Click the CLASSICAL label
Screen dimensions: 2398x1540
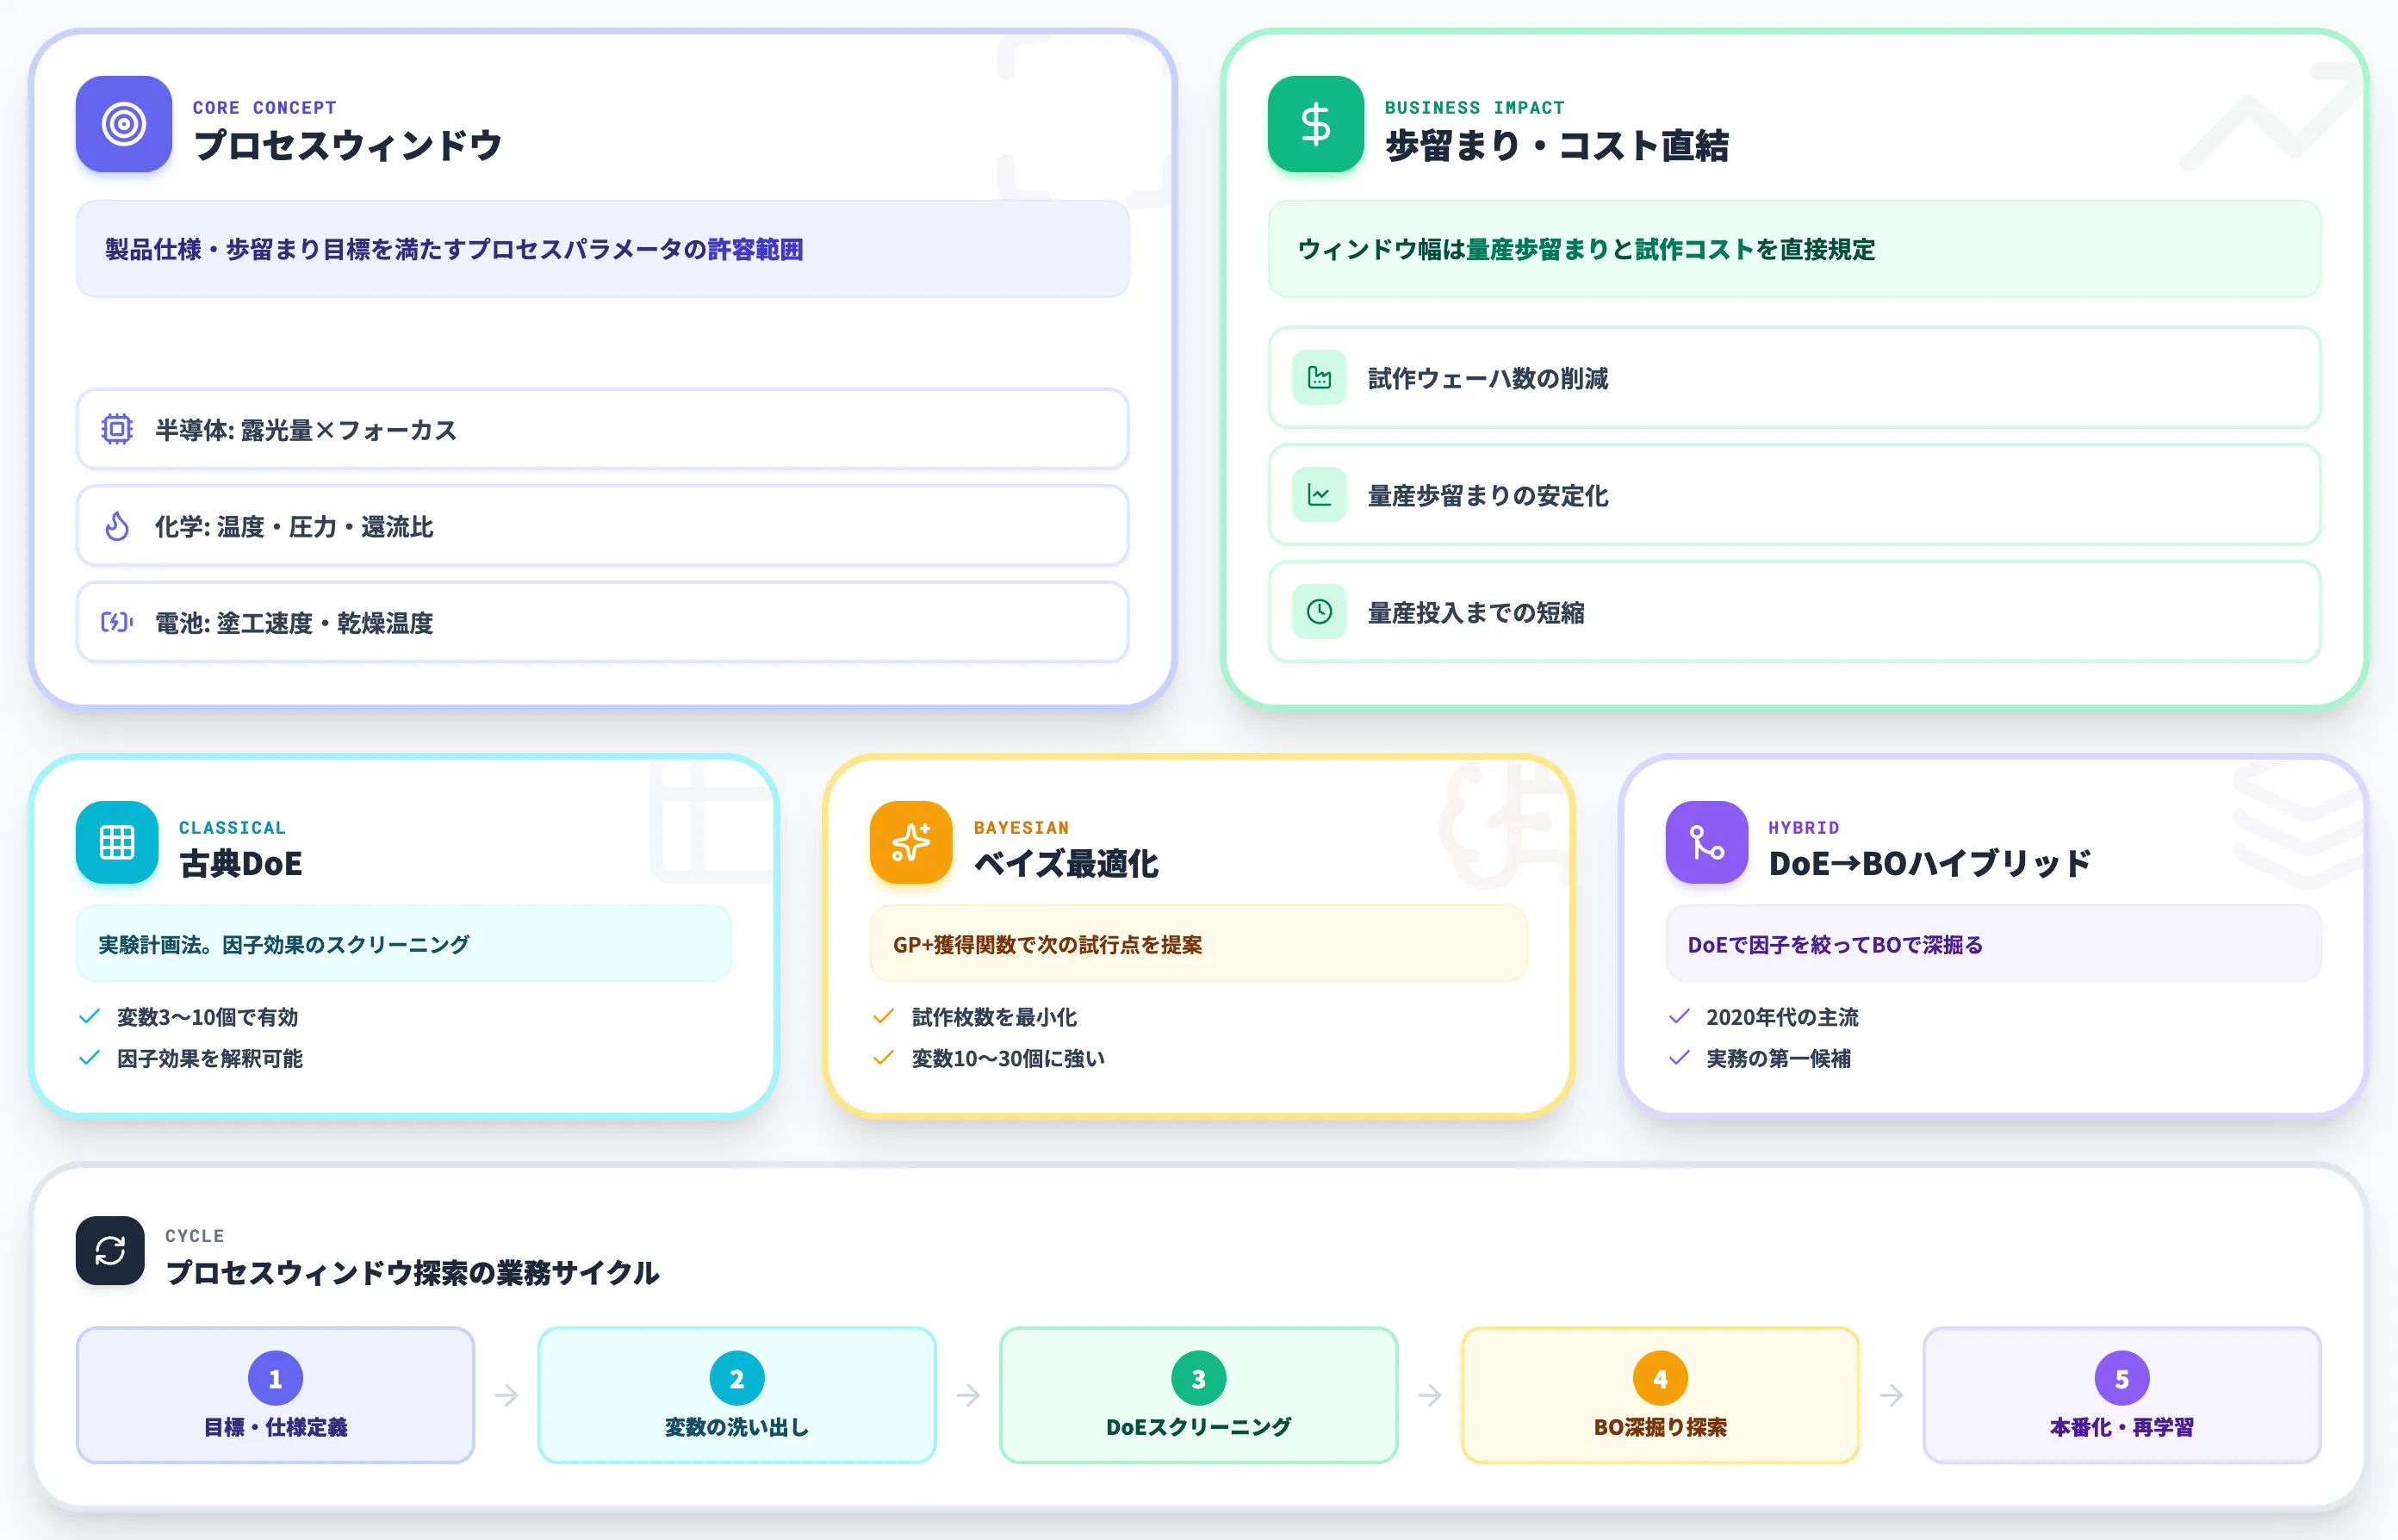(232, 828)
